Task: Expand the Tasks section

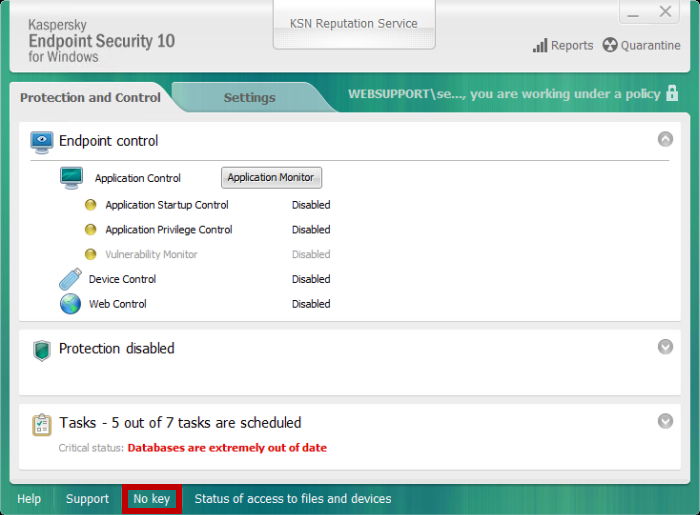Action: (x=665, y=421)
